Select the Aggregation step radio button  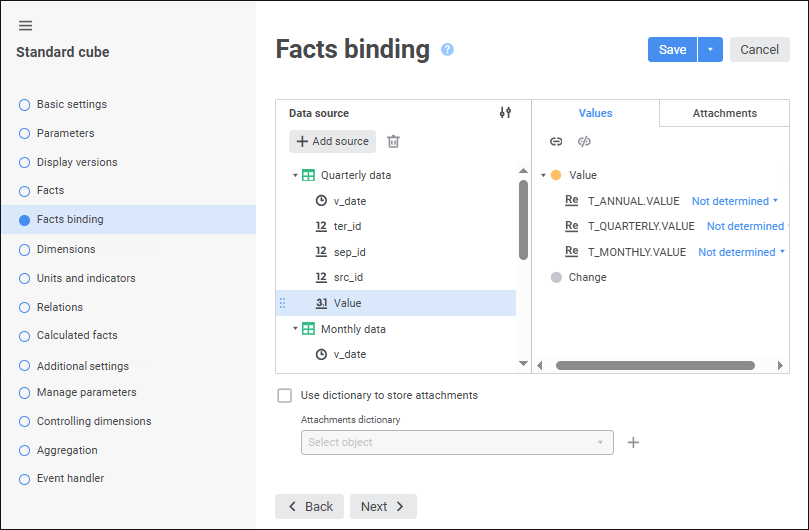pos(25,450)
